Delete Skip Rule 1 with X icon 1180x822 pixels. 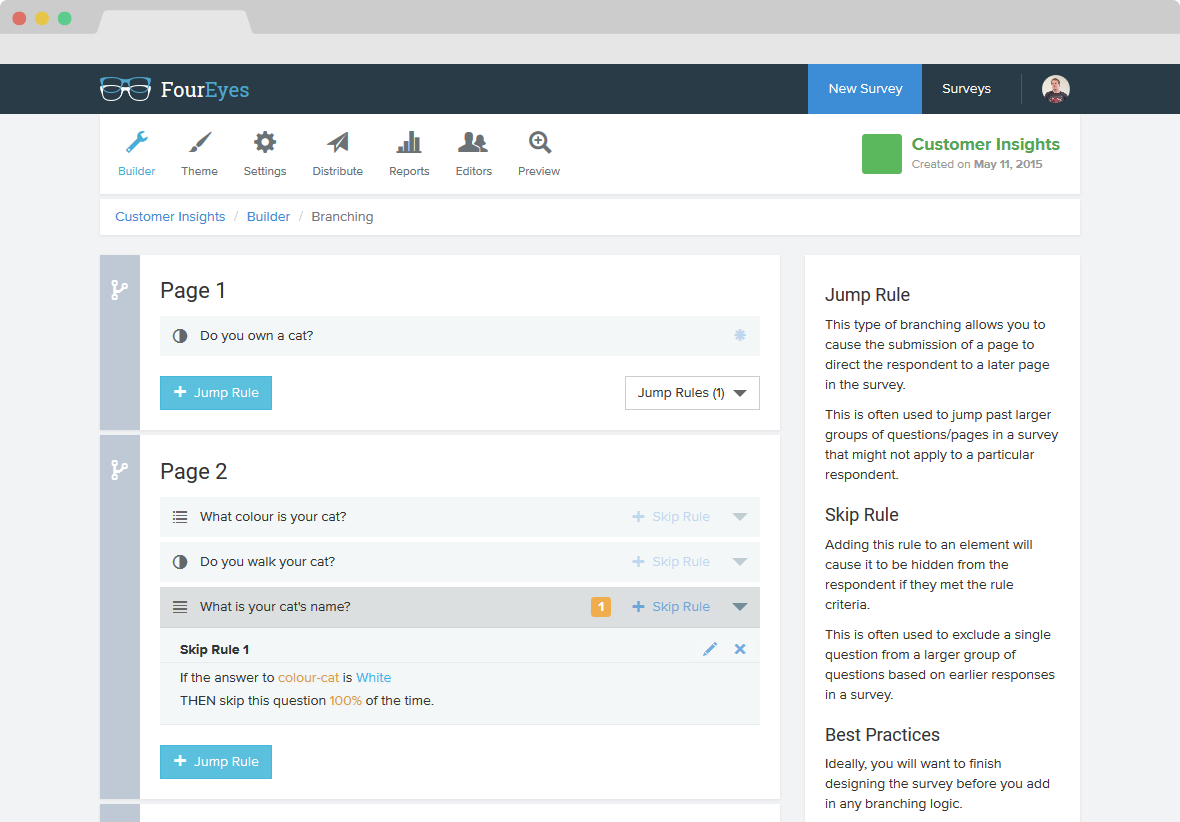tap(741, 649)
